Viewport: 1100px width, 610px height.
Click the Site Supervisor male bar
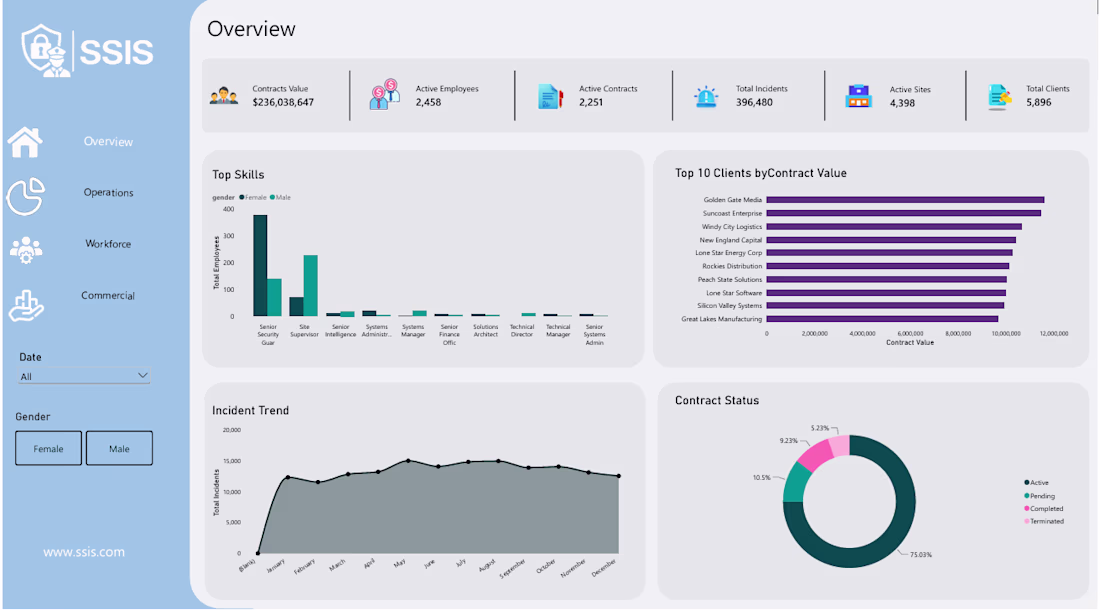click(311, 286)
